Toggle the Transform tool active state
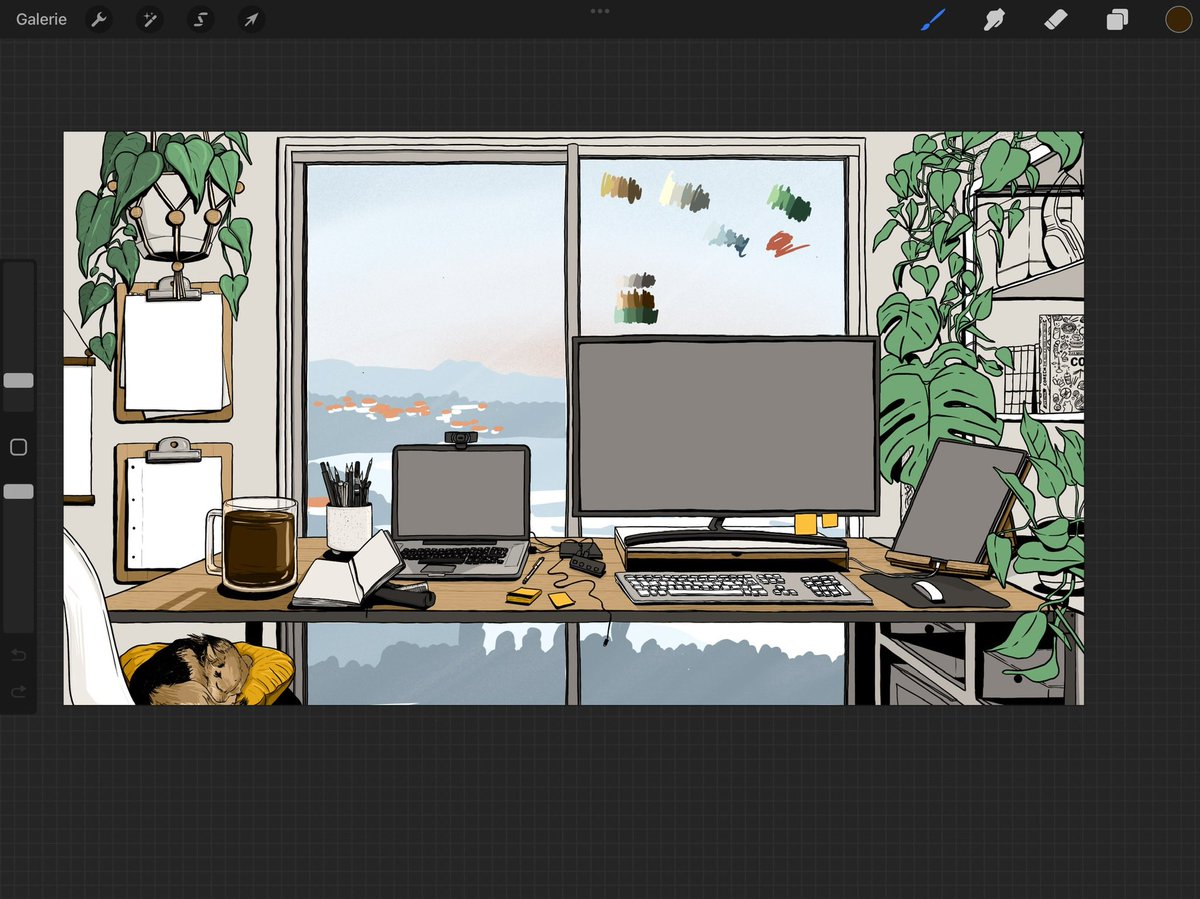The image size is (1200, 899). pos(250,19)
